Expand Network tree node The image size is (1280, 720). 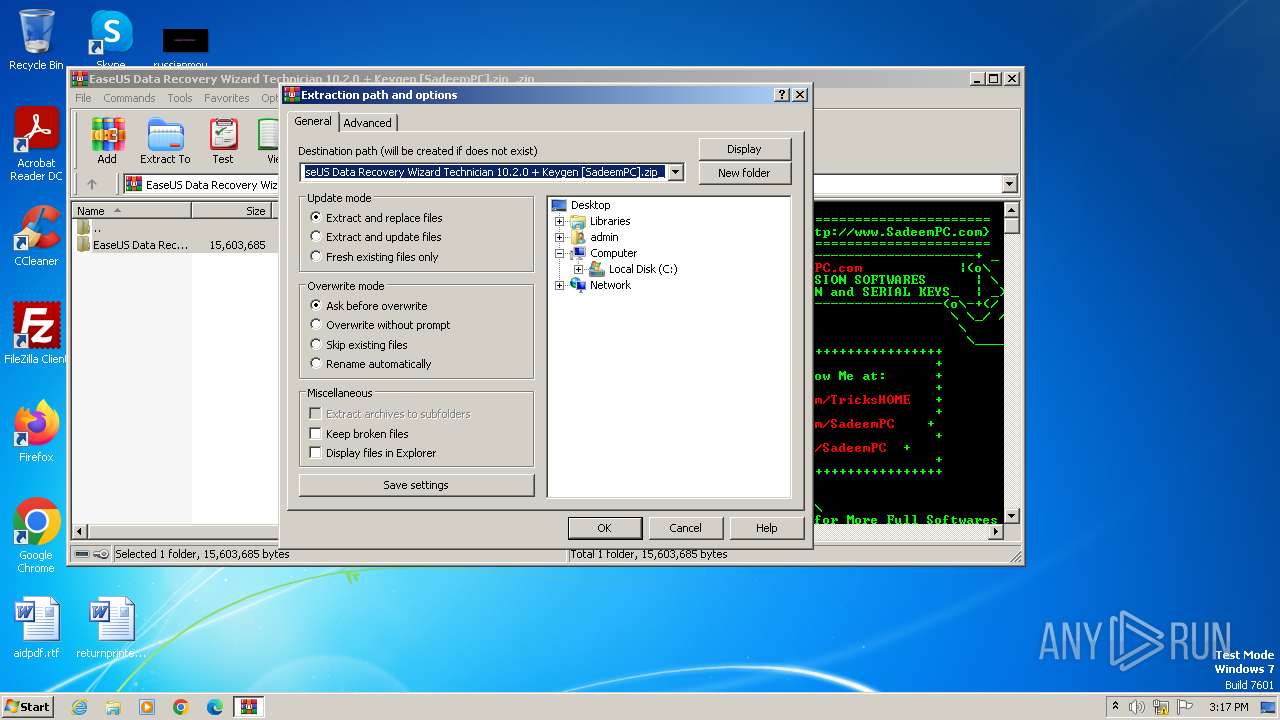point(560,285)
